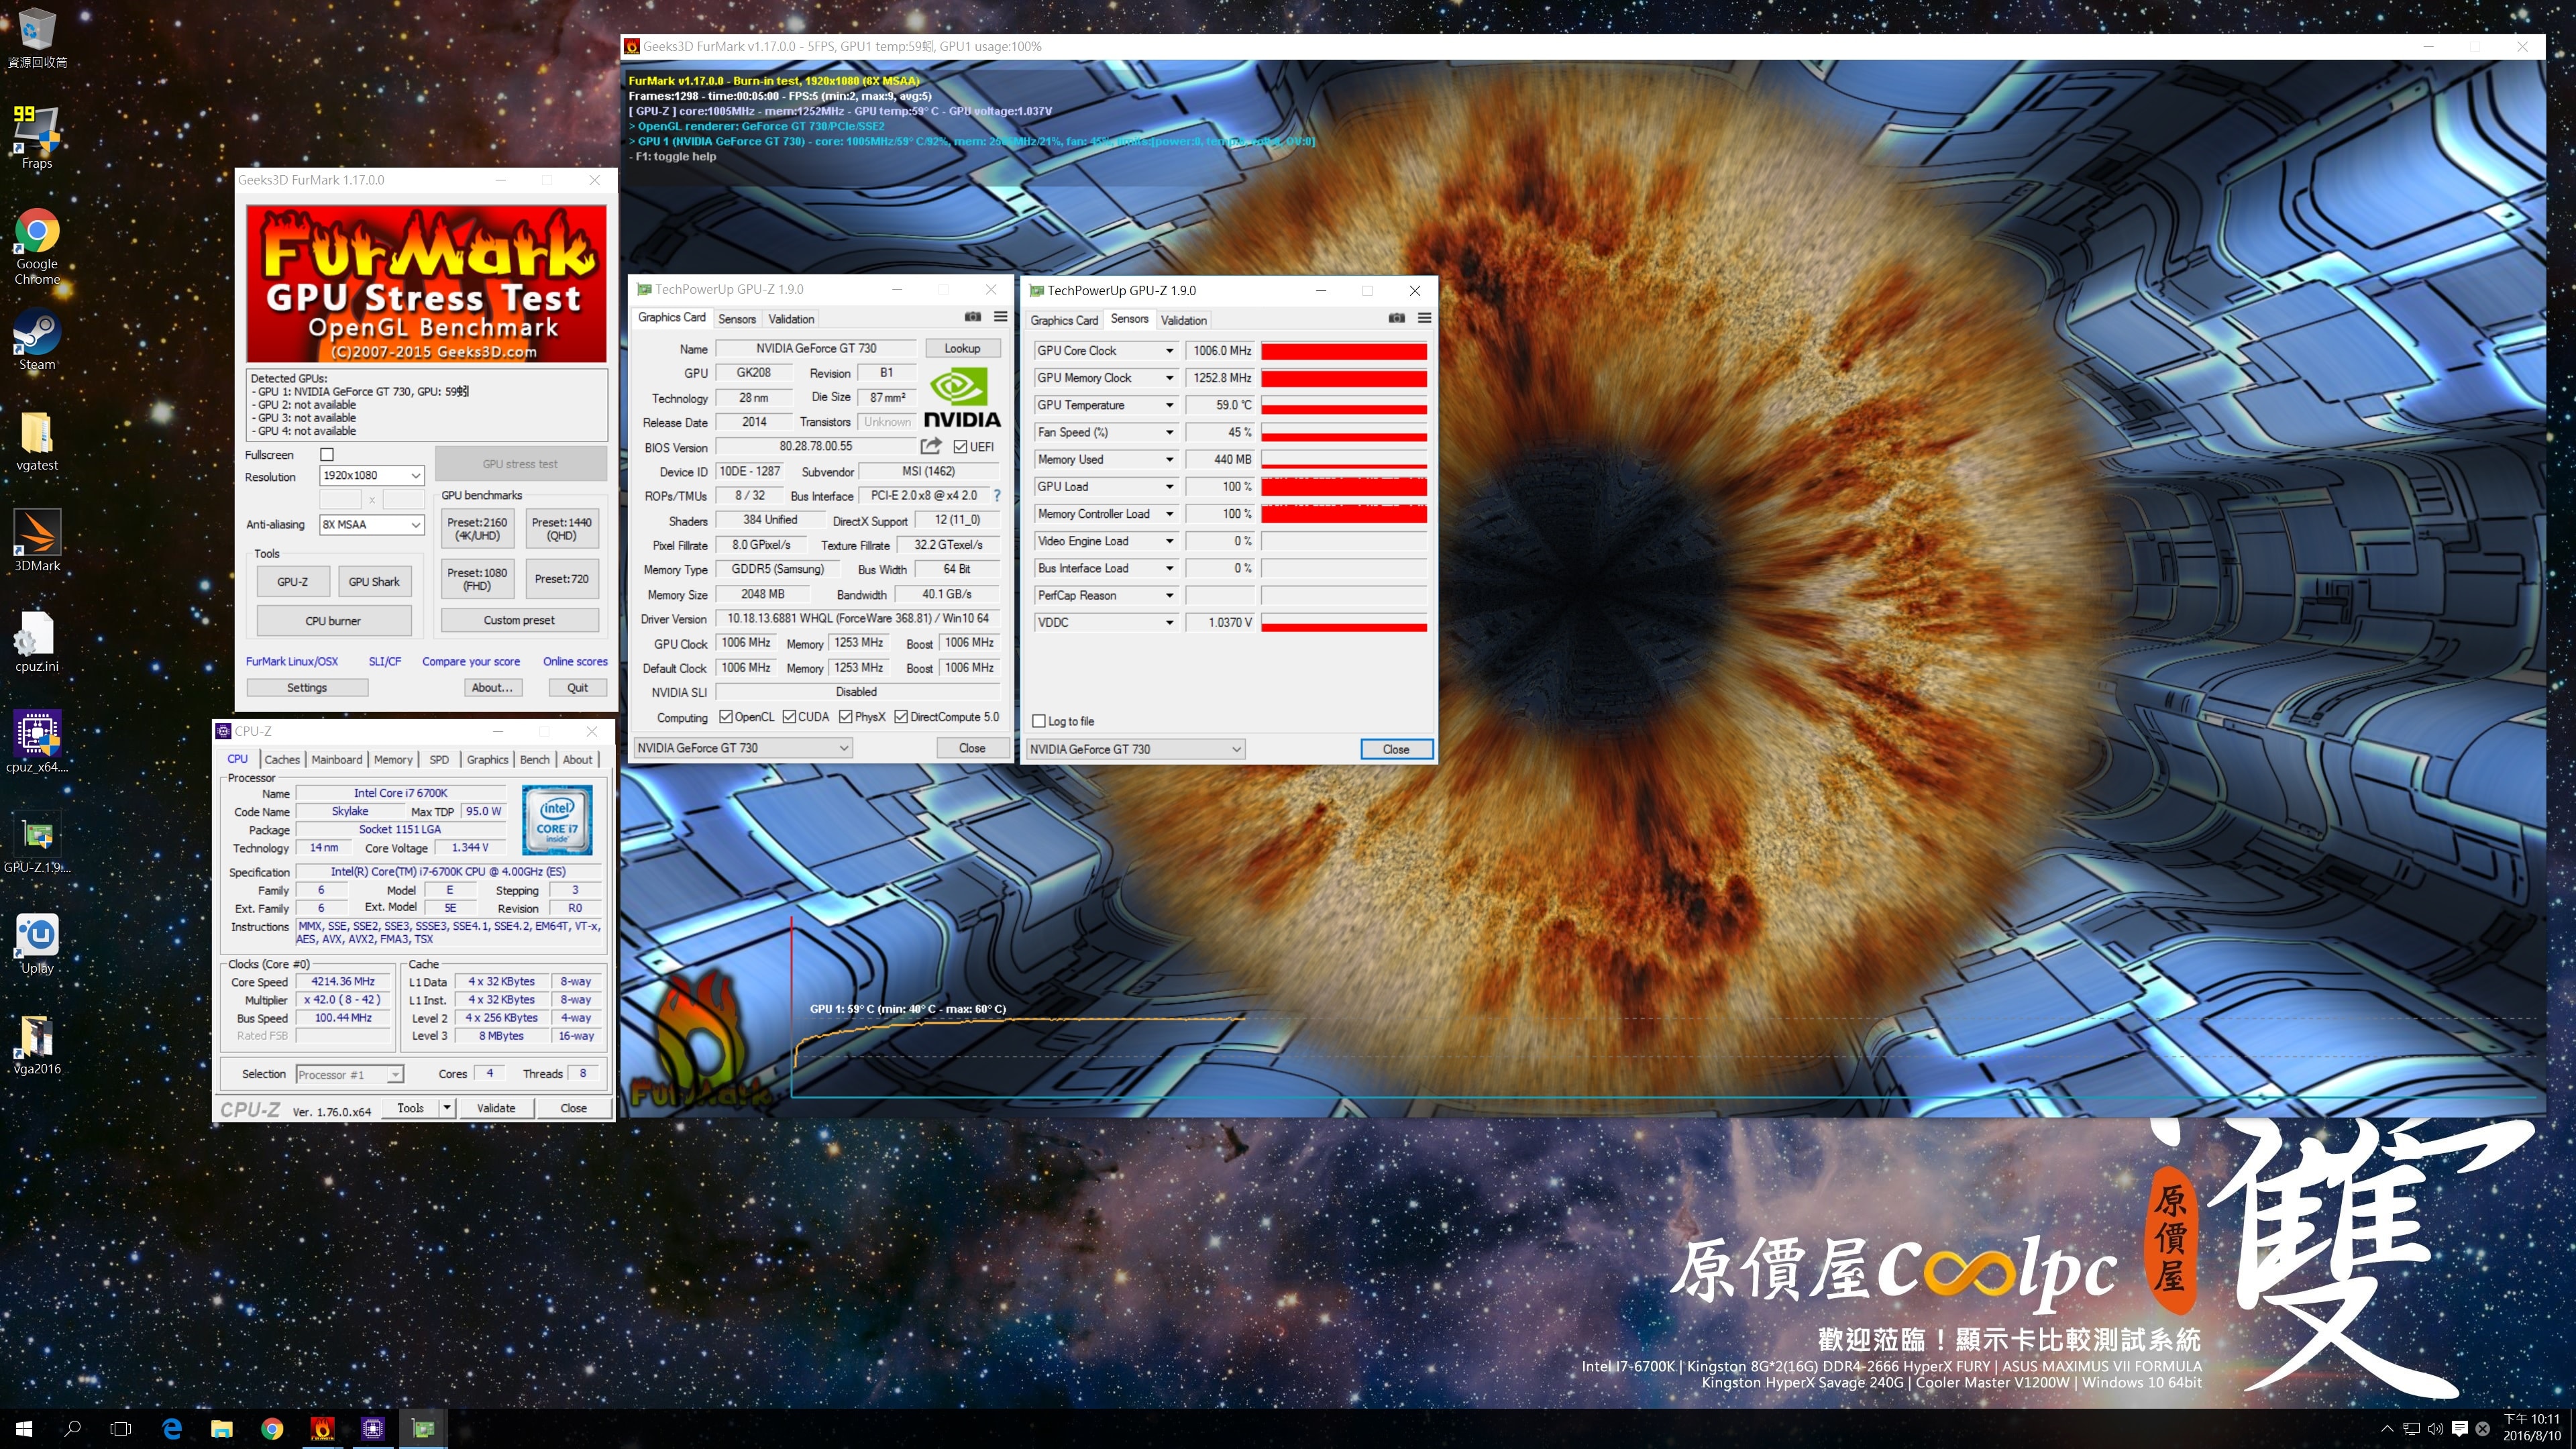Screen dimensions: 2576x1449
Task: Toggle the CUDA computing checkbox
Action: (x=789, y=717)
